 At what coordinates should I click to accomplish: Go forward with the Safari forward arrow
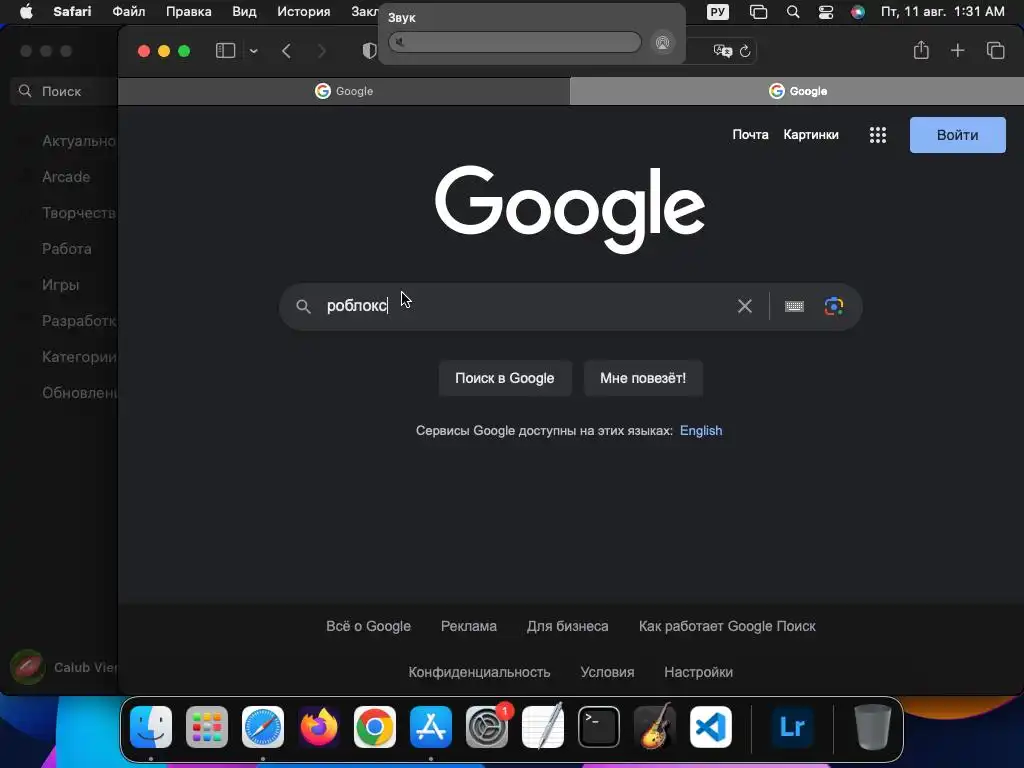tap(321, 51)
